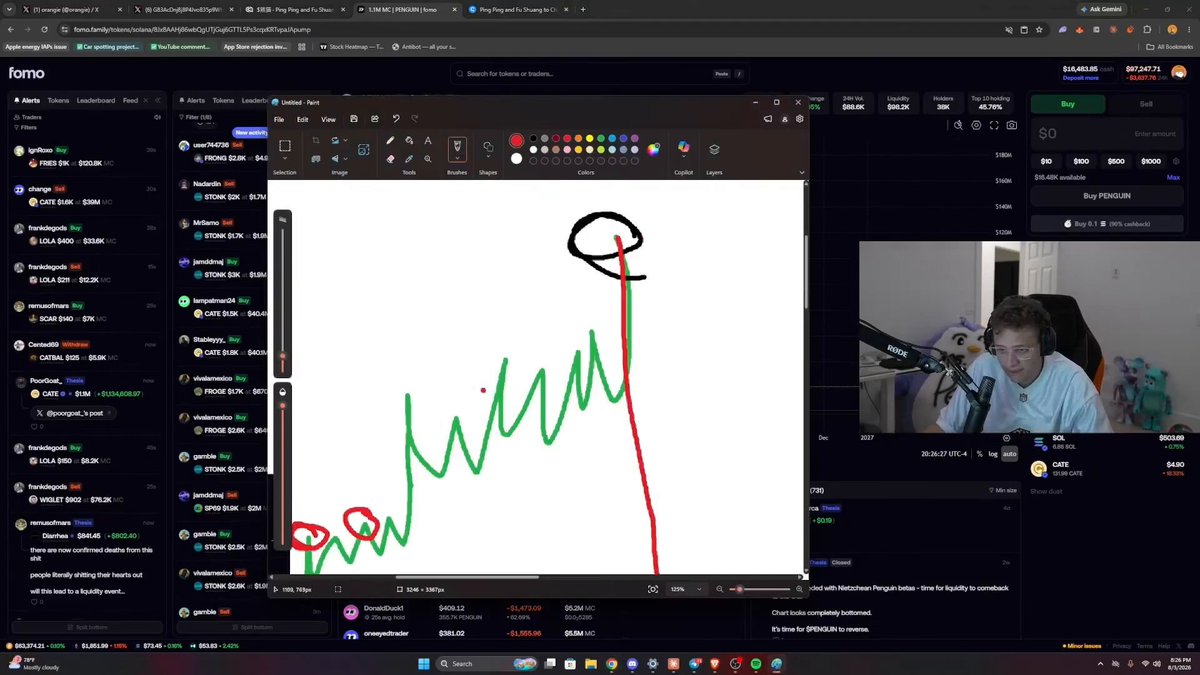Open Paint's Edit colors wheel
The image size is (1200, 675).
pyautogui.click(x=653, y=149)
